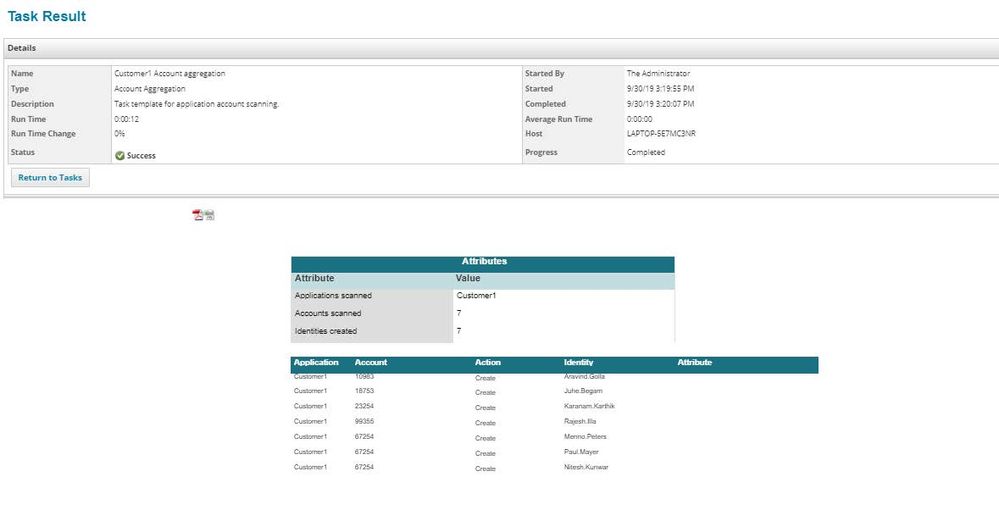Select account number 10983
The height and width of the screenshot is (510, 999).
(x=364, y=376)
